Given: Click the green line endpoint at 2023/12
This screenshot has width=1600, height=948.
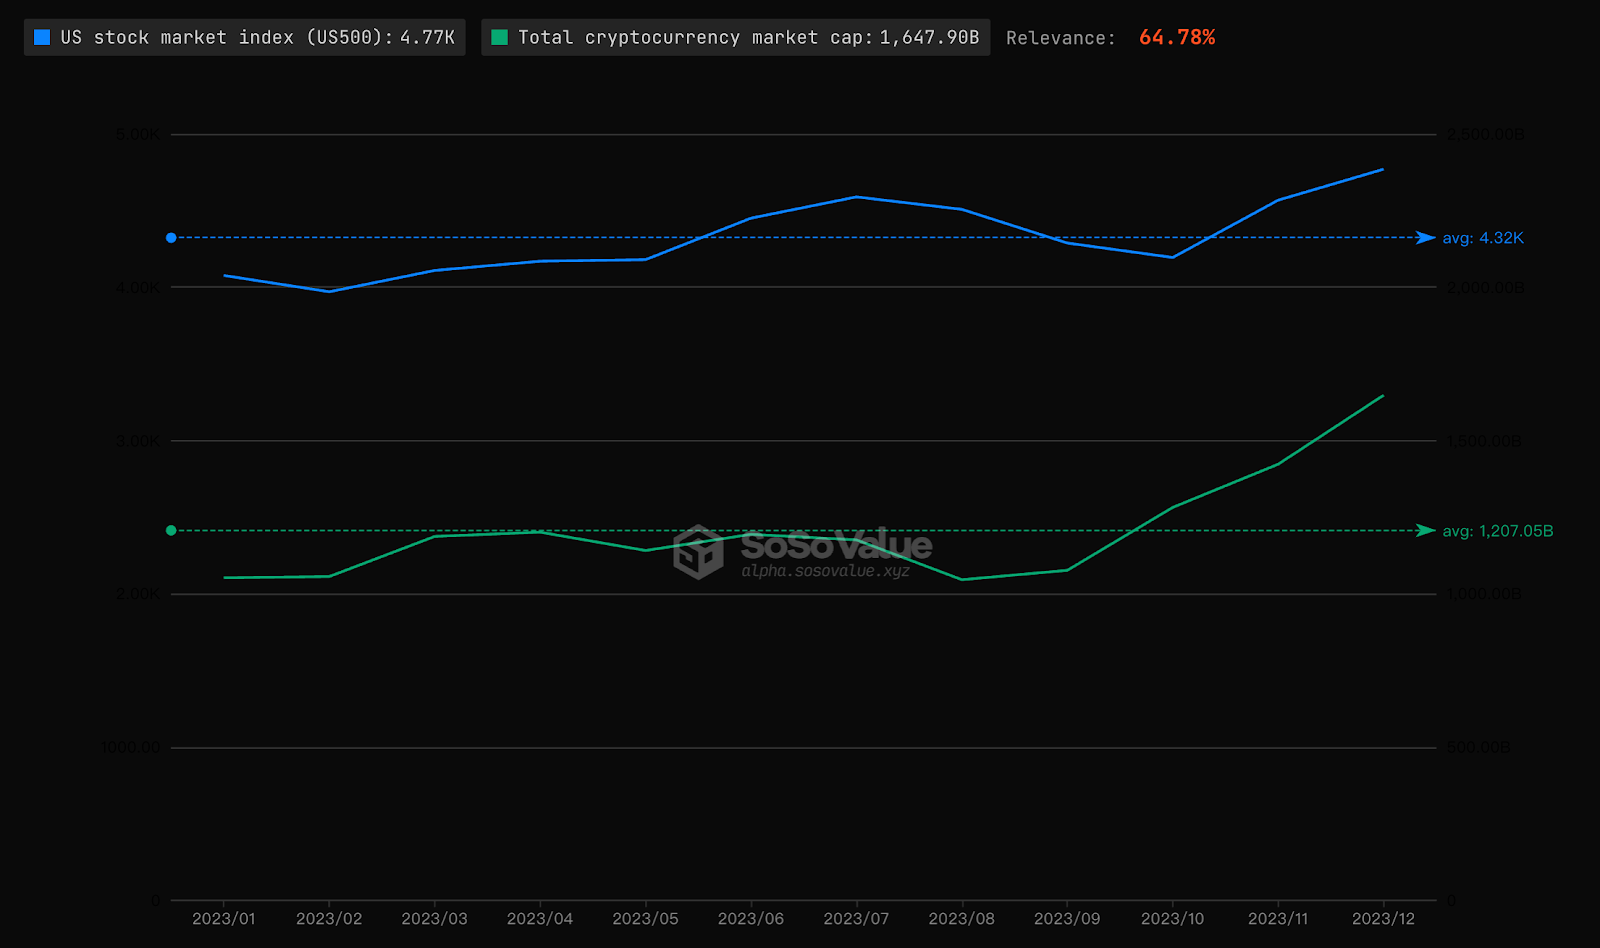Looking at the screenshot, I should pos(1383,396).
